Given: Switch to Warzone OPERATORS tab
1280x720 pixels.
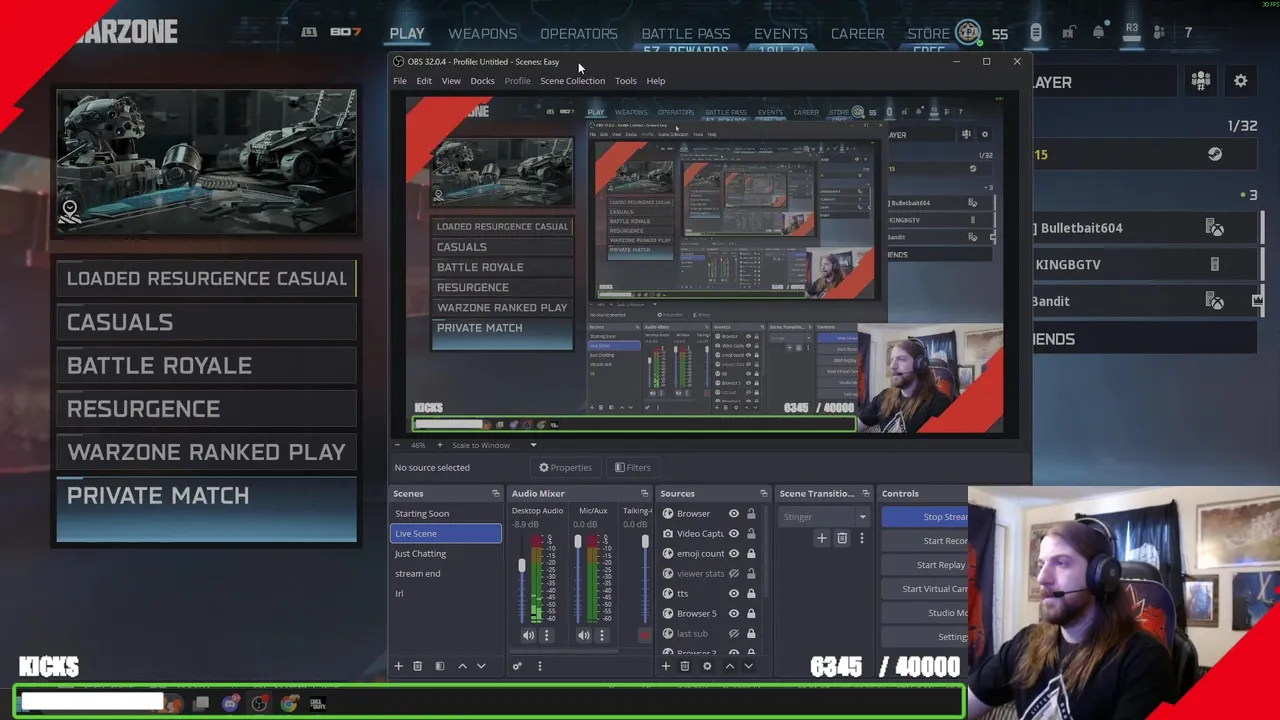Looking at the screenshot, I should 579,34.
